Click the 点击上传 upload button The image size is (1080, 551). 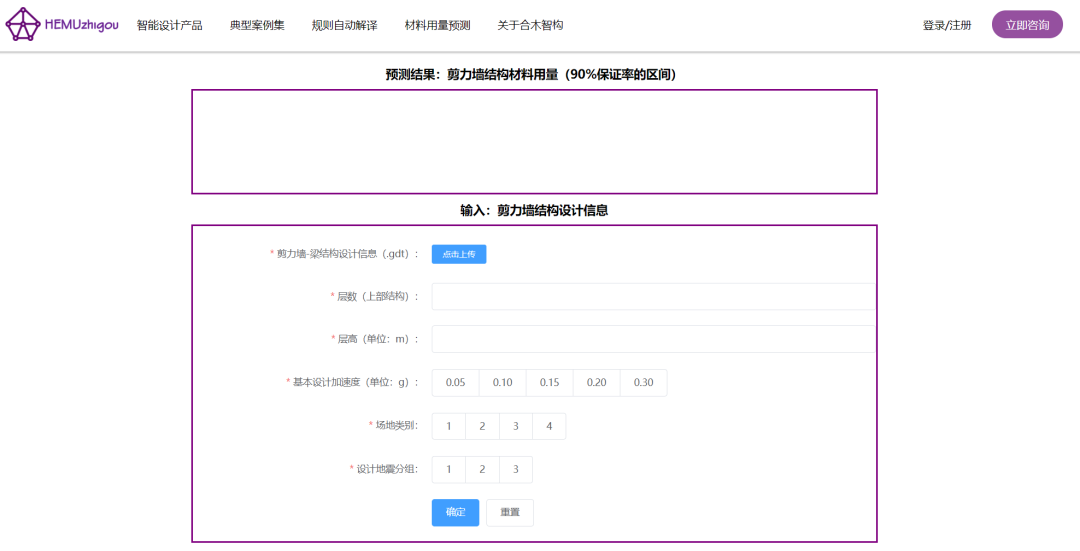[459, 254]
